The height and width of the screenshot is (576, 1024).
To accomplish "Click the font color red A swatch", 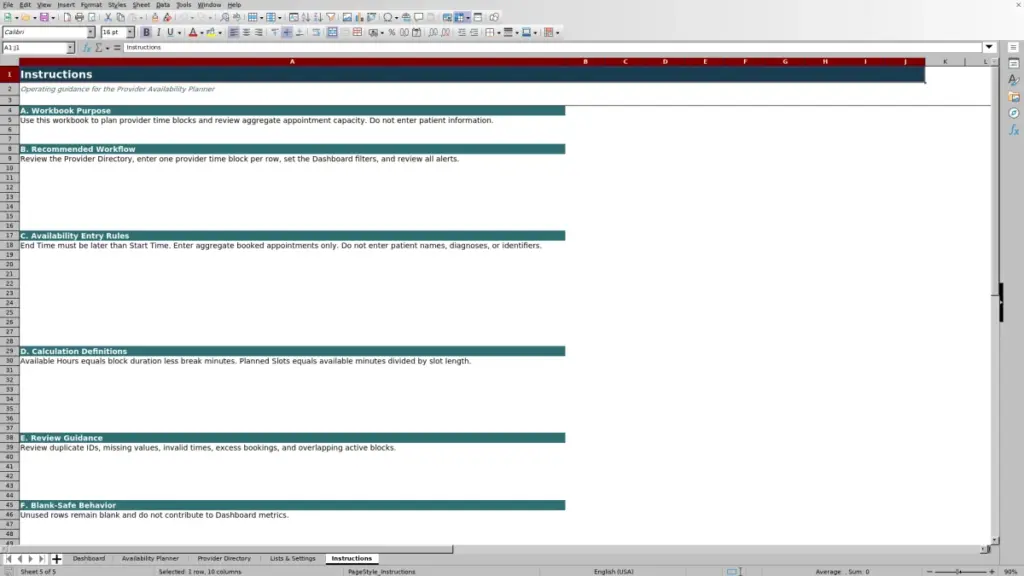I will (193, 33).
